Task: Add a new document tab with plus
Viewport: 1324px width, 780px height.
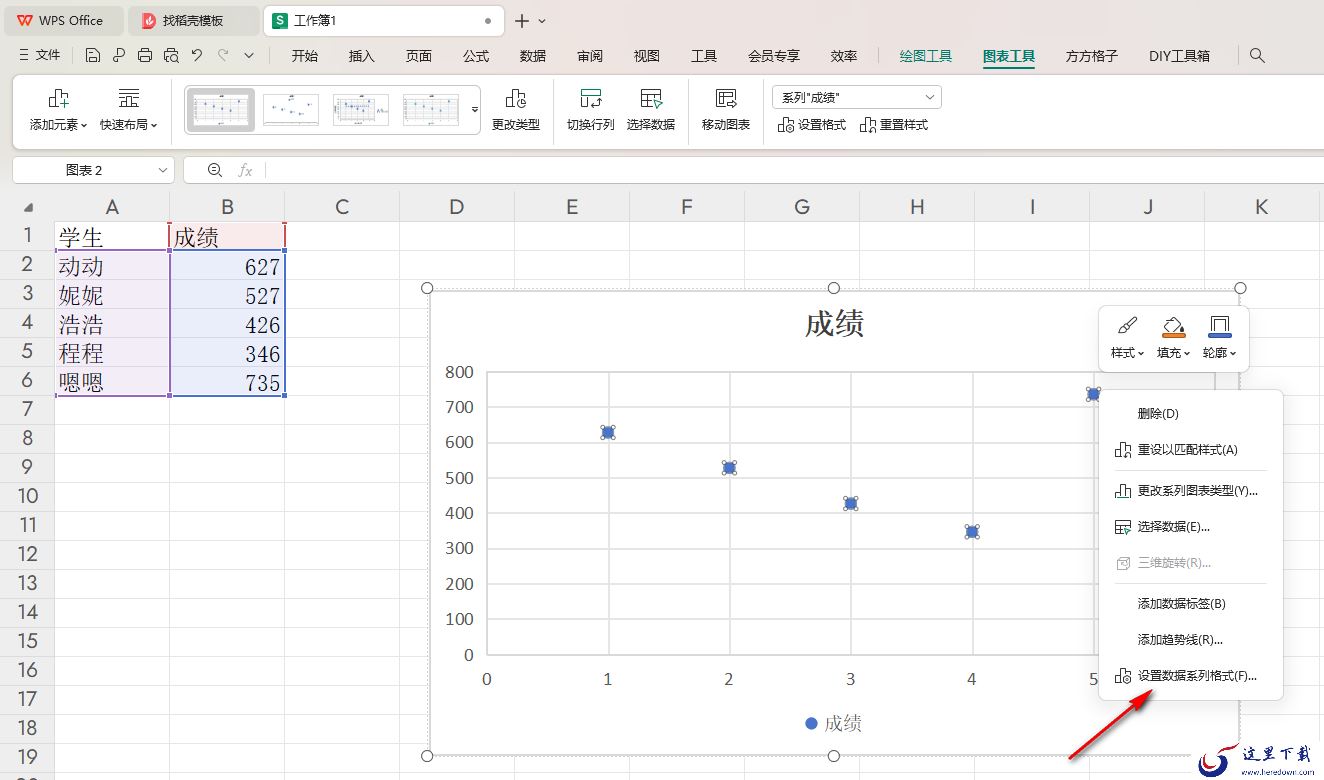Action: [522, 21]
